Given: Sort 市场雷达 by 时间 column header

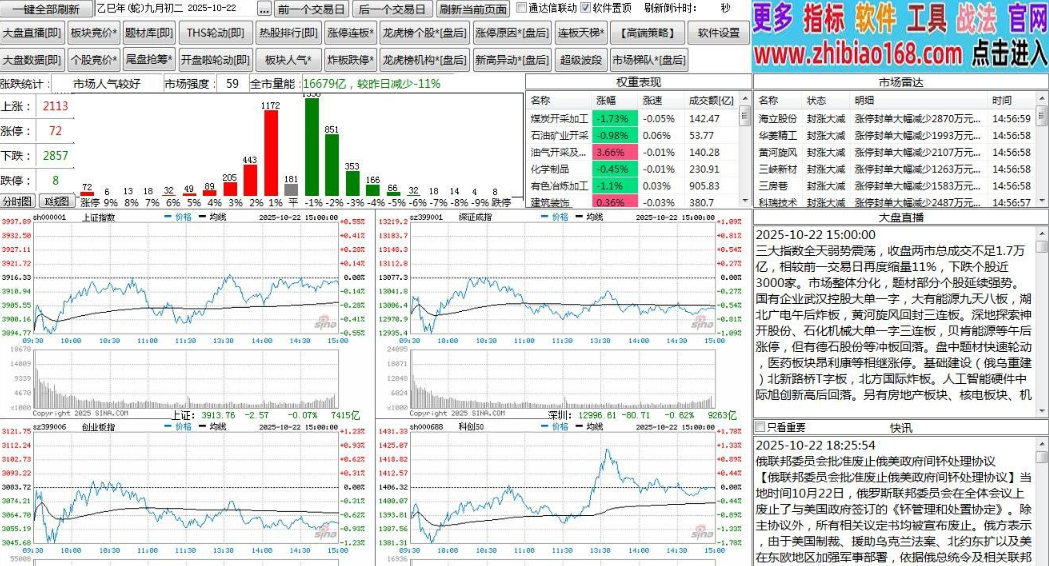Looking at the screenshot, I should [x=1002, y=100].
